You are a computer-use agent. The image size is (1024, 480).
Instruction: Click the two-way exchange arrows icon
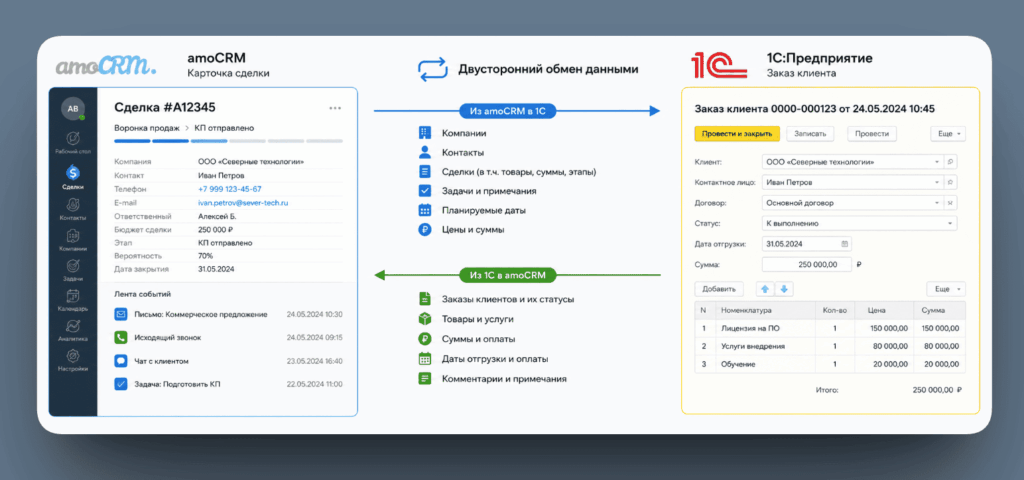[432, 69]
